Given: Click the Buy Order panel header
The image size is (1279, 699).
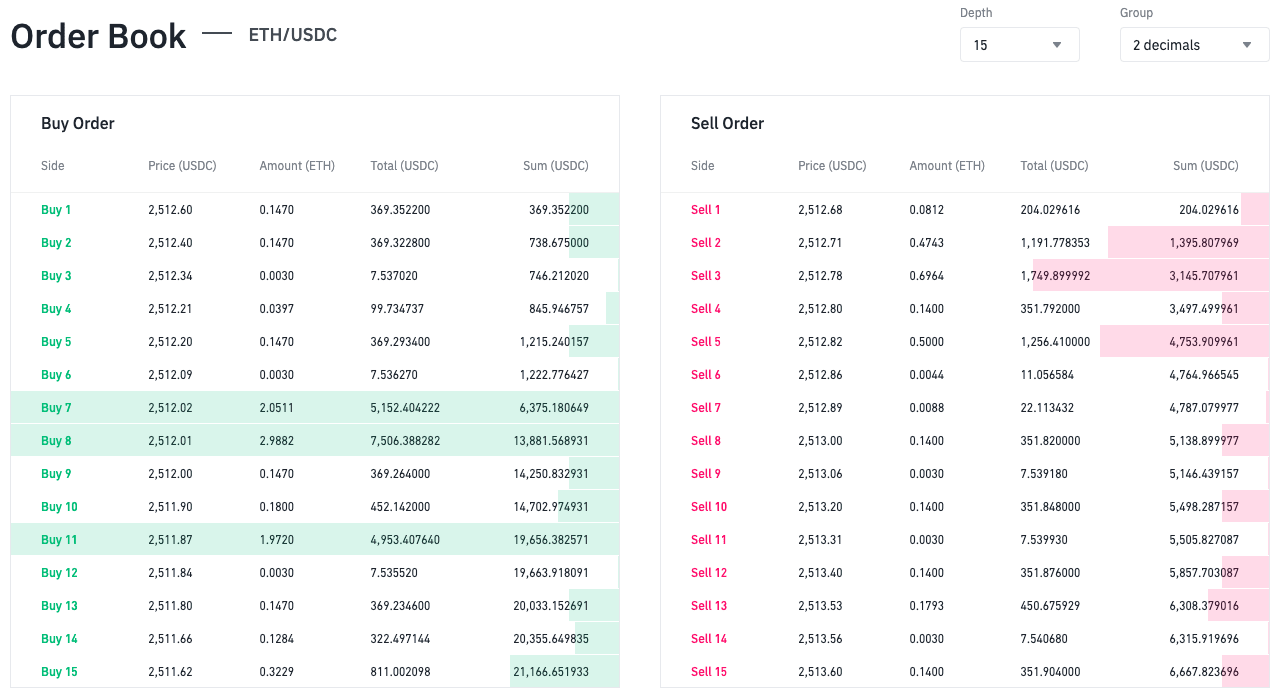Looking at the screenshot, I should 77,123.
